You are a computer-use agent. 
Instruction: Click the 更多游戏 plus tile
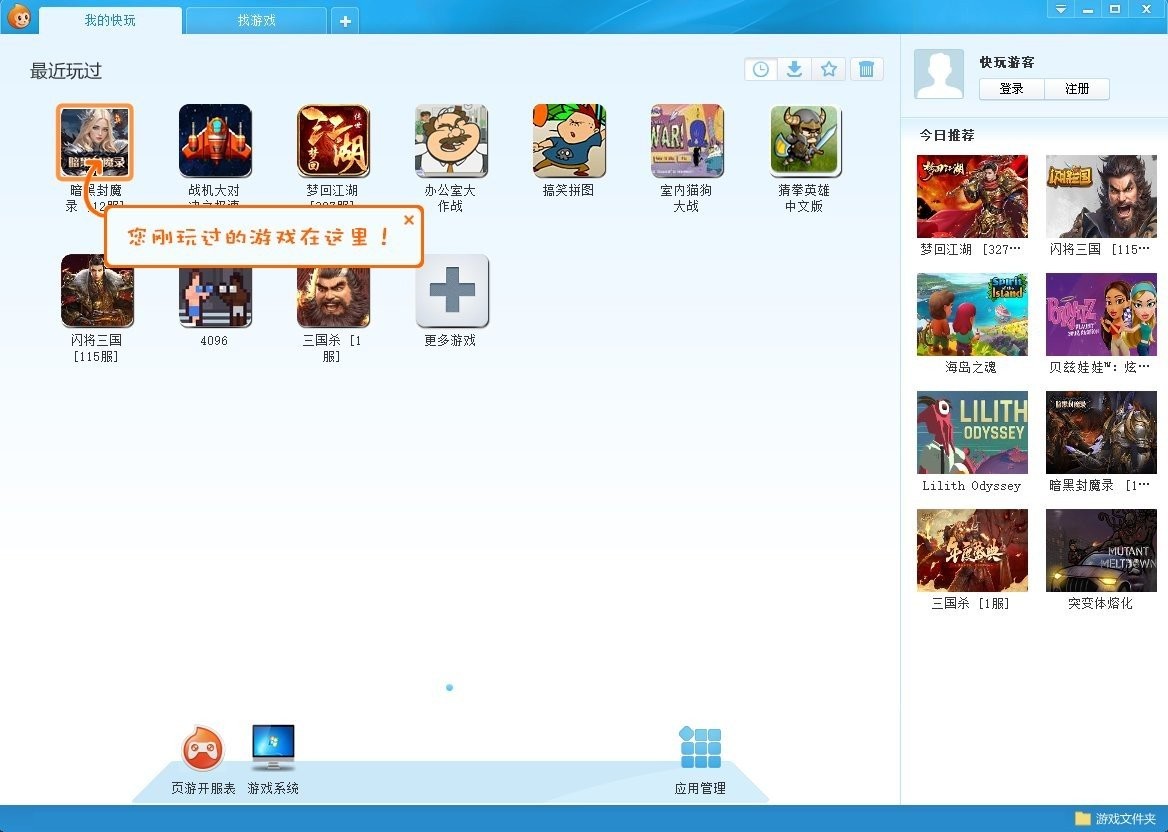[x=451, y=290]
